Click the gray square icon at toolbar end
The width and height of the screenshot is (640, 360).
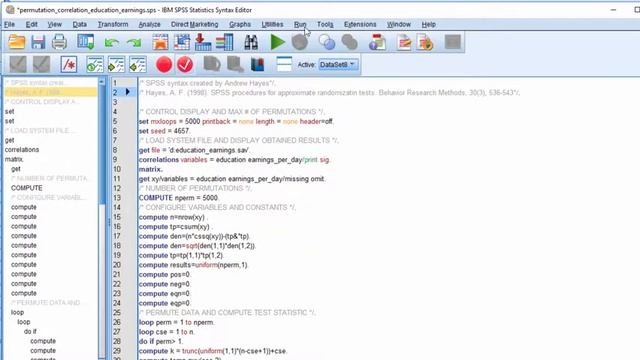pos(453,42)
